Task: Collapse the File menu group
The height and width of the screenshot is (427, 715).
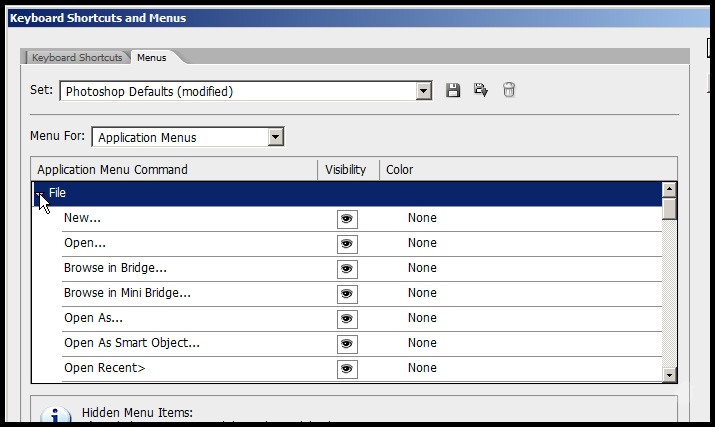Action: click(39, 193)
